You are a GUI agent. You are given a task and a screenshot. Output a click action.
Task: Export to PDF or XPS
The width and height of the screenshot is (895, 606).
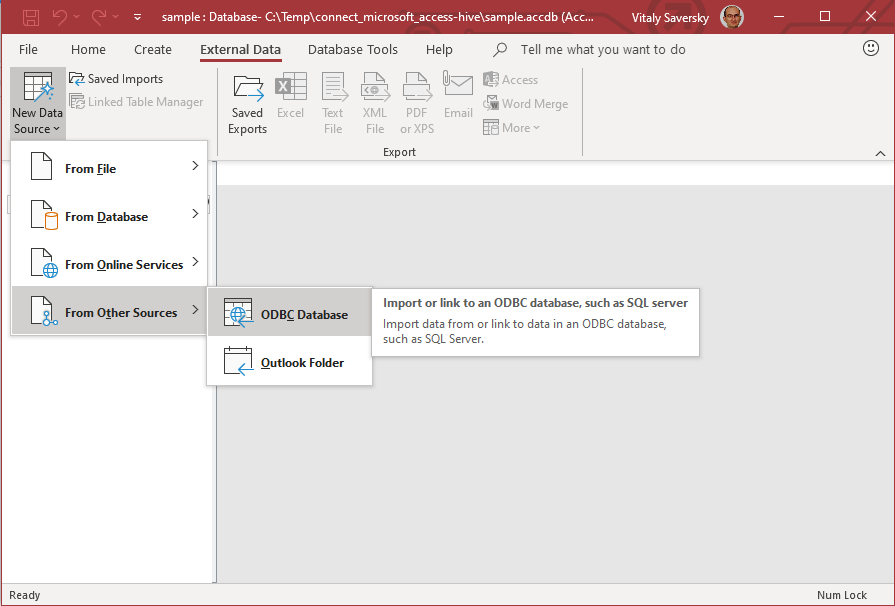coord(417,104)
